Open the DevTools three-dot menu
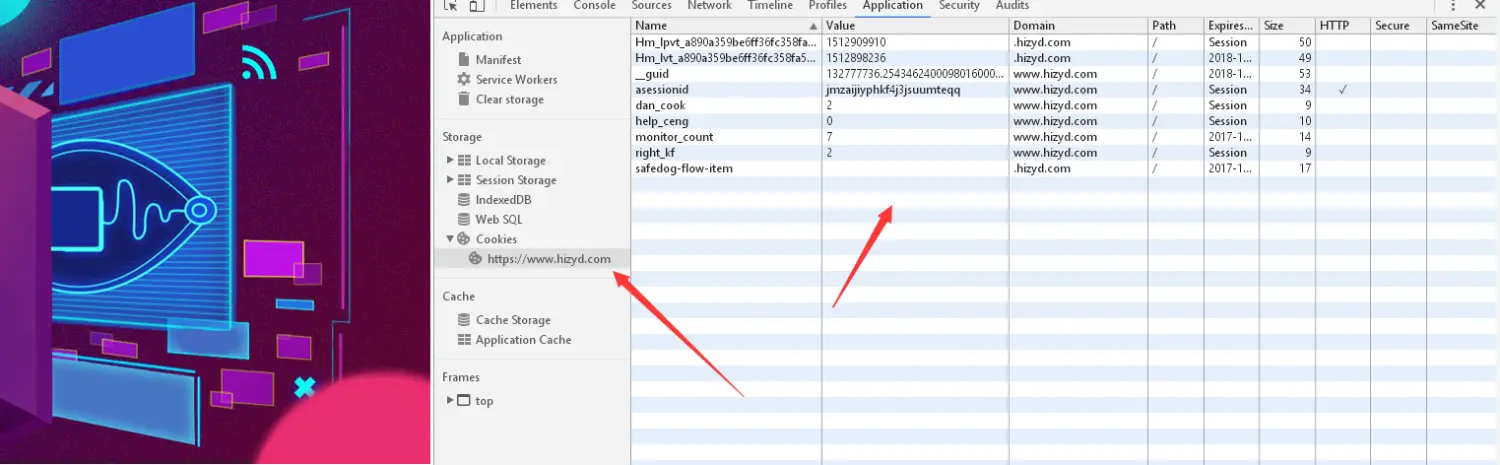 click(x=1452, y=5)
